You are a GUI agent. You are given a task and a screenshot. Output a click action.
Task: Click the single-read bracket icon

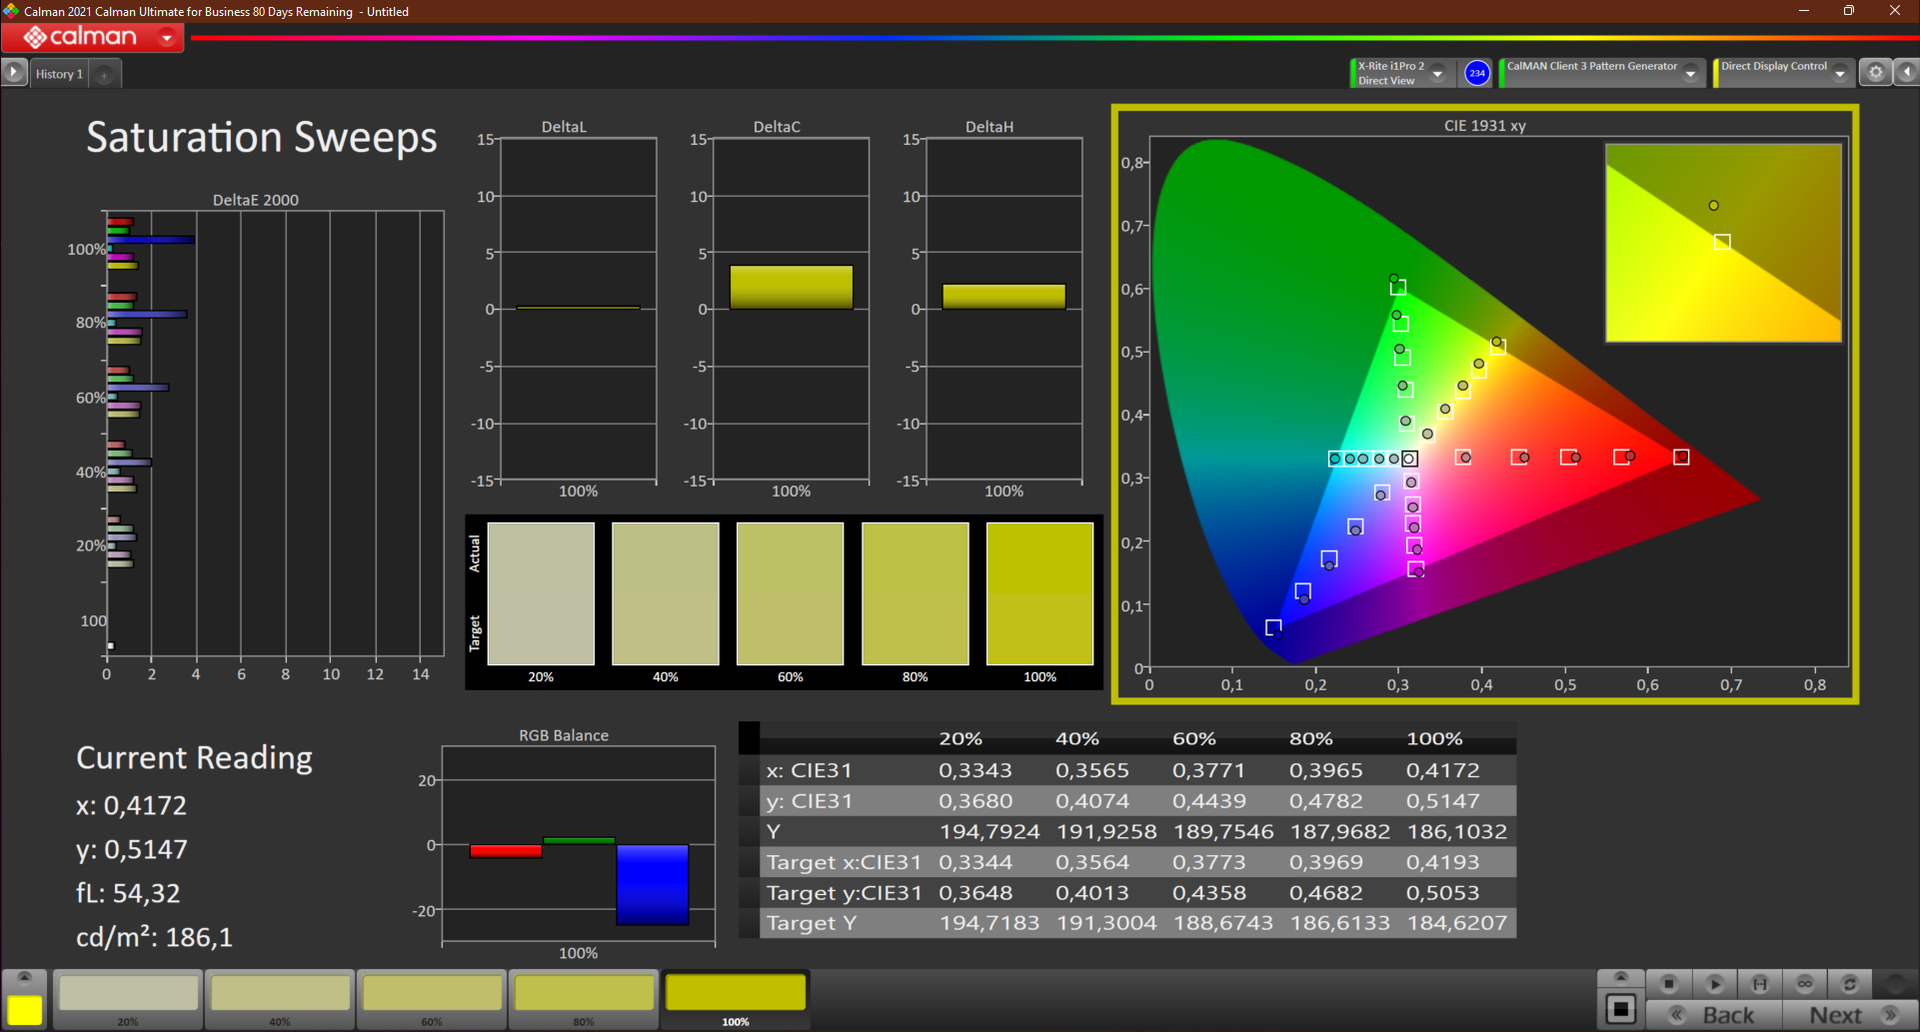pyautogui.click(x=1760, y=984)
